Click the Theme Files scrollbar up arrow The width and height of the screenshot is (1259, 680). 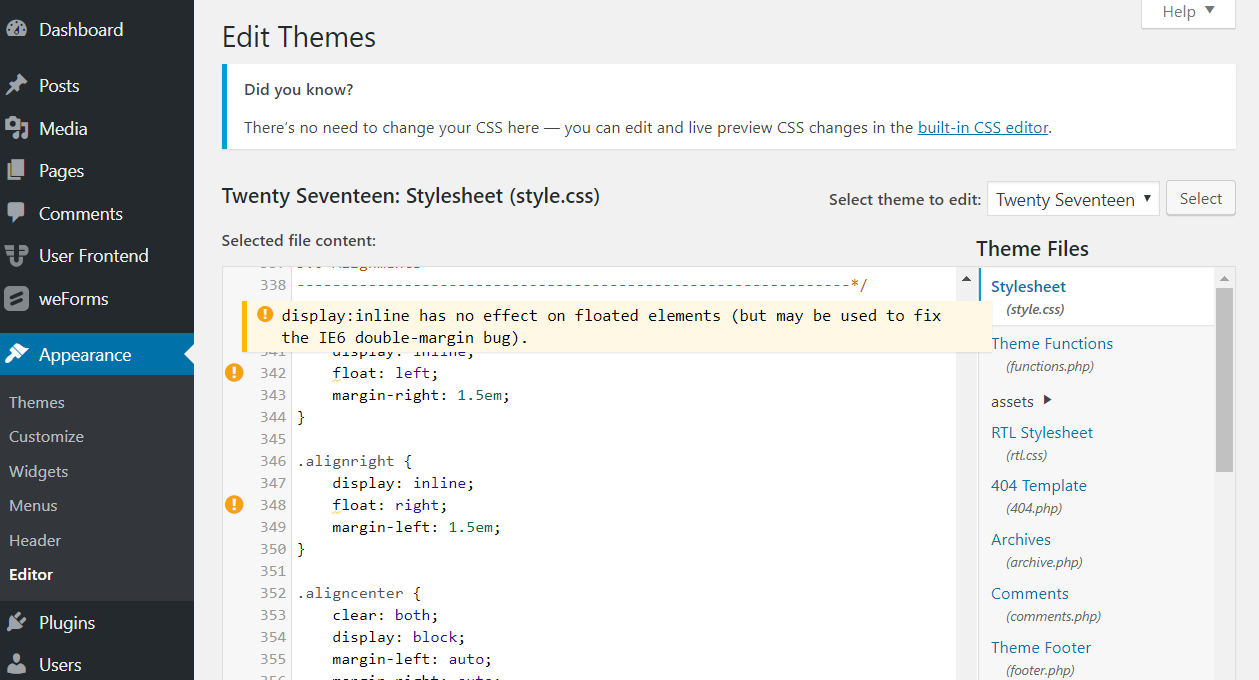click(1225, 278)
